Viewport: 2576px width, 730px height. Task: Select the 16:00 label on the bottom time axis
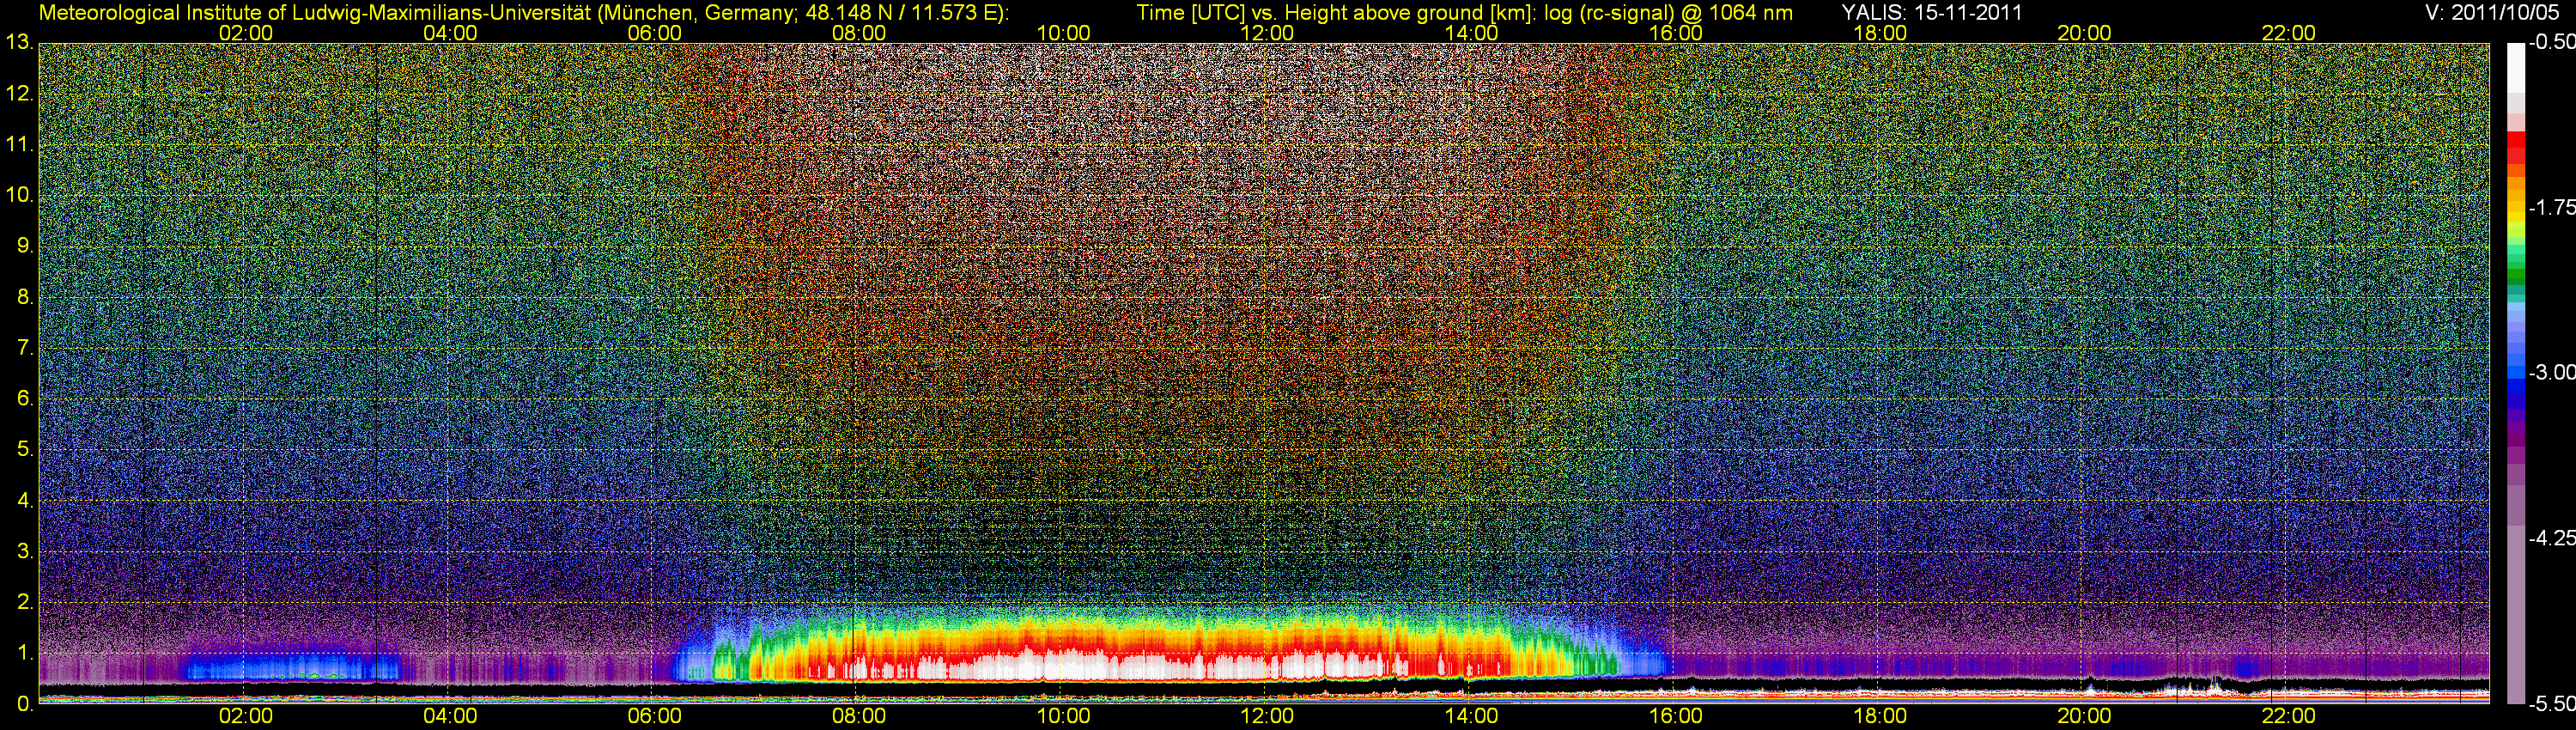[x=1675, y=716]
